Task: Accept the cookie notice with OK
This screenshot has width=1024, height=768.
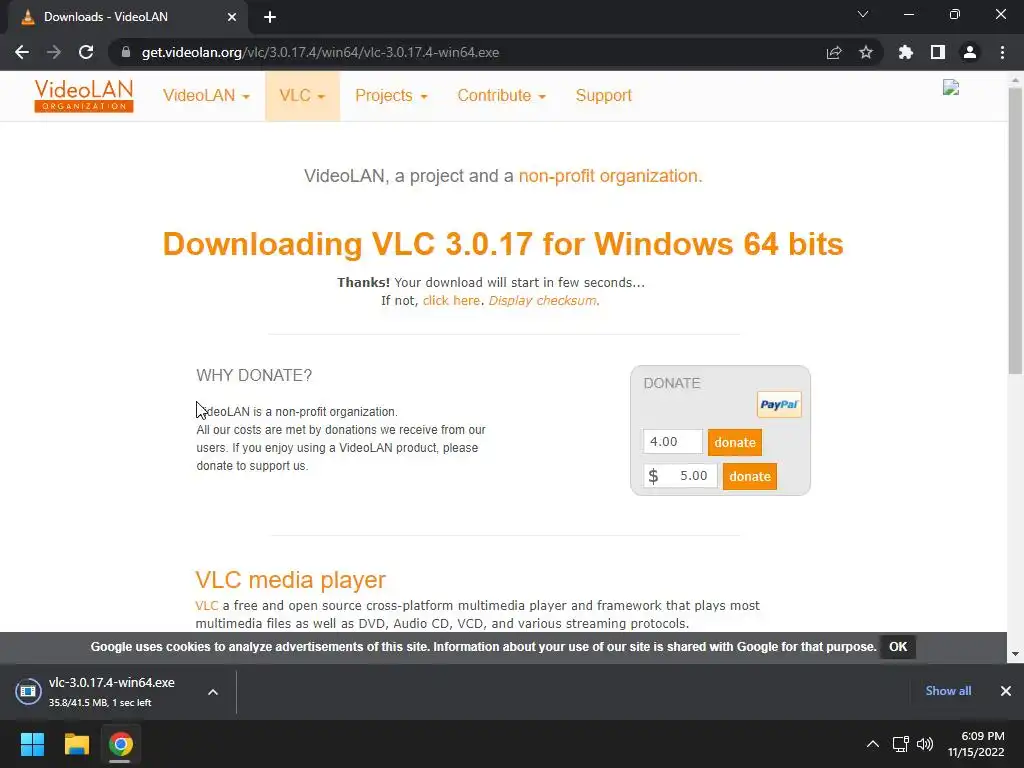Action: [x=898, y=647]
